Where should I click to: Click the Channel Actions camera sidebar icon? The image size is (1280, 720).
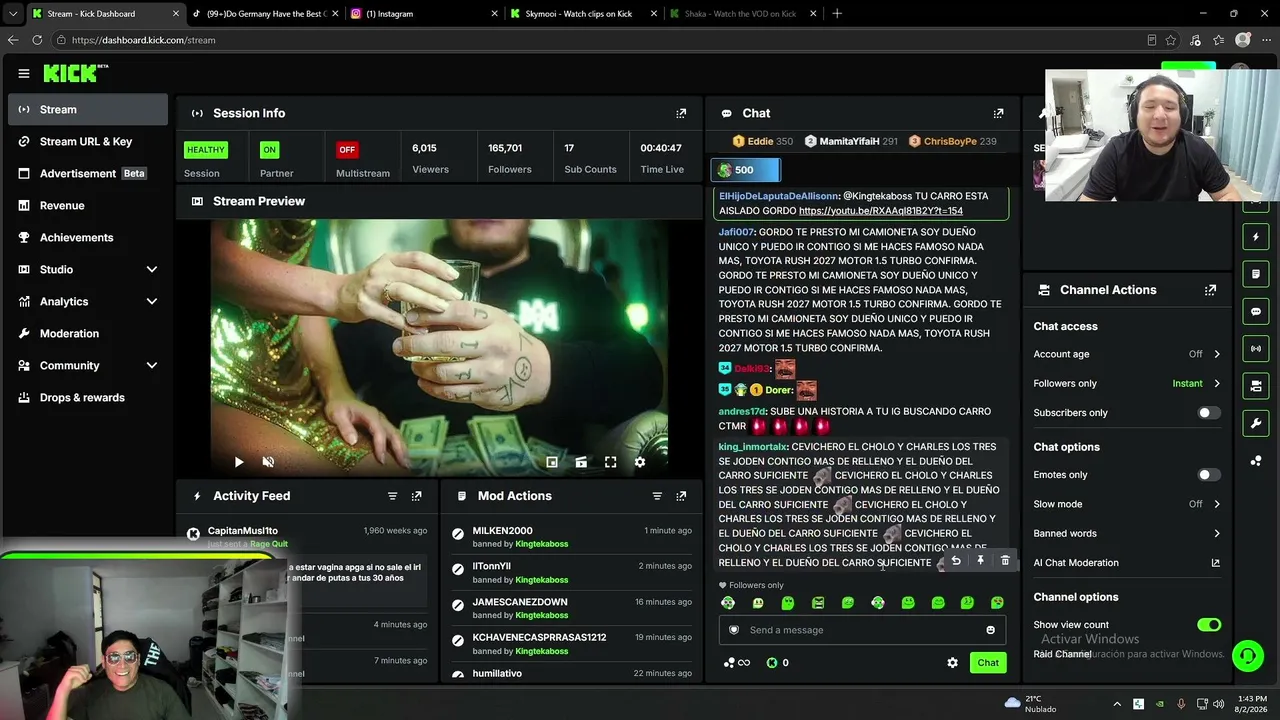click(x=1256, y=386)
